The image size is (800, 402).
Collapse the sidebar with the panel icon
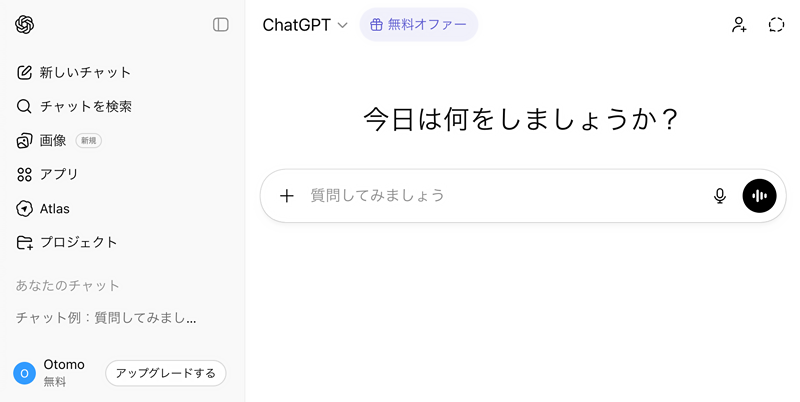pos(221,25)
